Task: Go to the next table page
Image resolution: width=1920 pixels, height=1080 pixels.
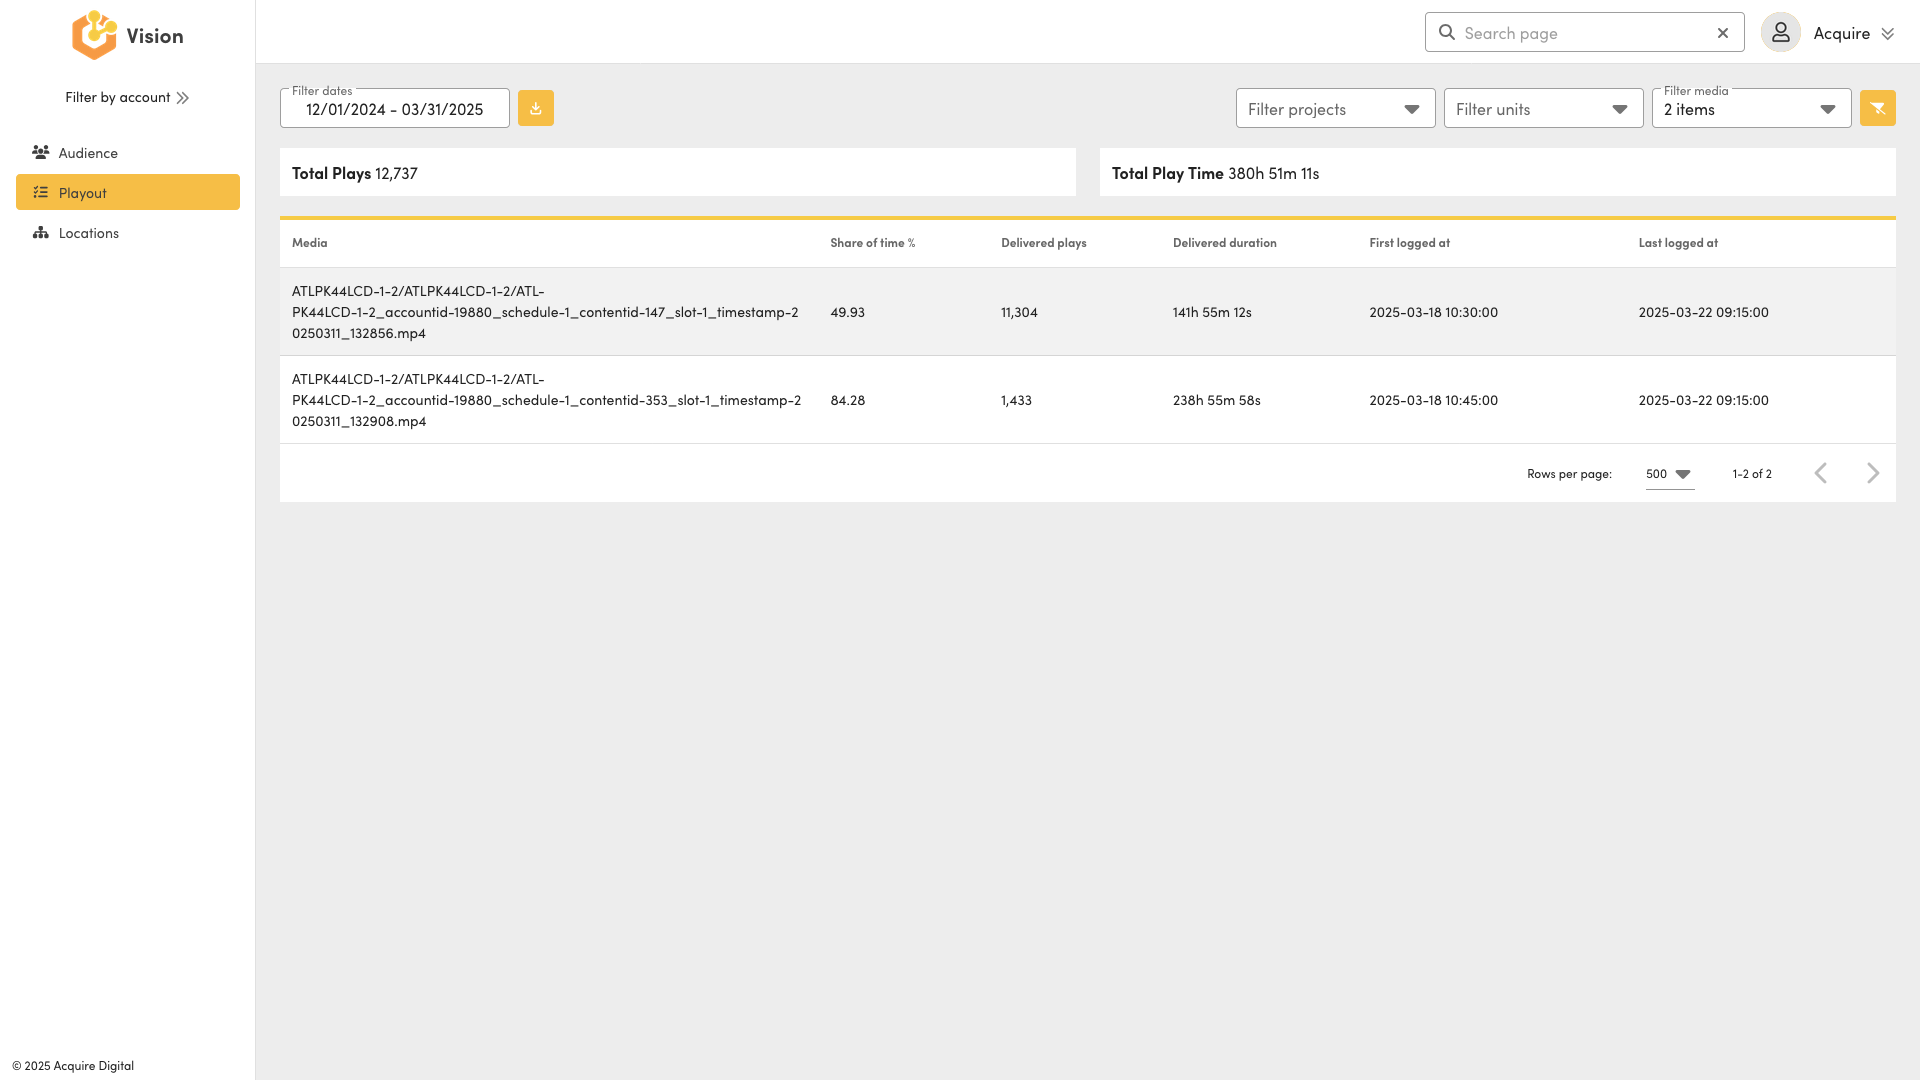Action: pyautogui.click(x=1873, y=473)
